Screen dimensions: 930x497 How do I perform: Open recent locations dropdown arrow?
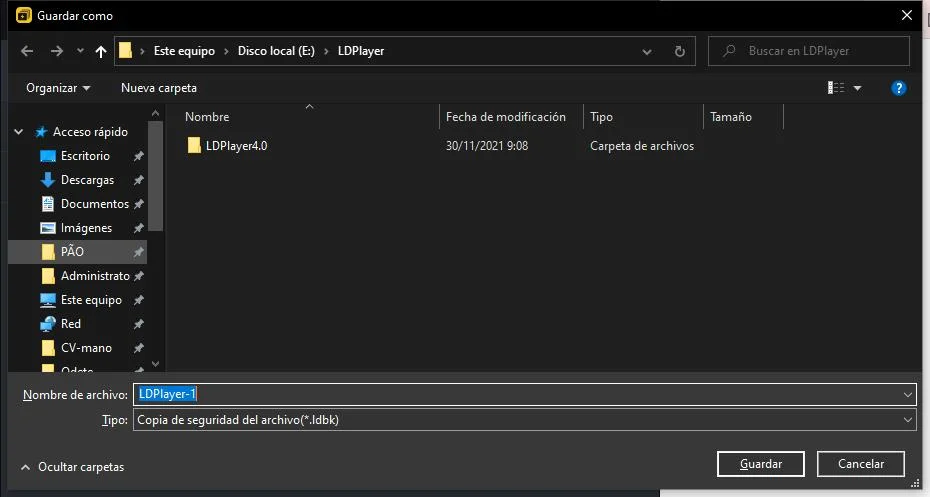click(80, 51)
